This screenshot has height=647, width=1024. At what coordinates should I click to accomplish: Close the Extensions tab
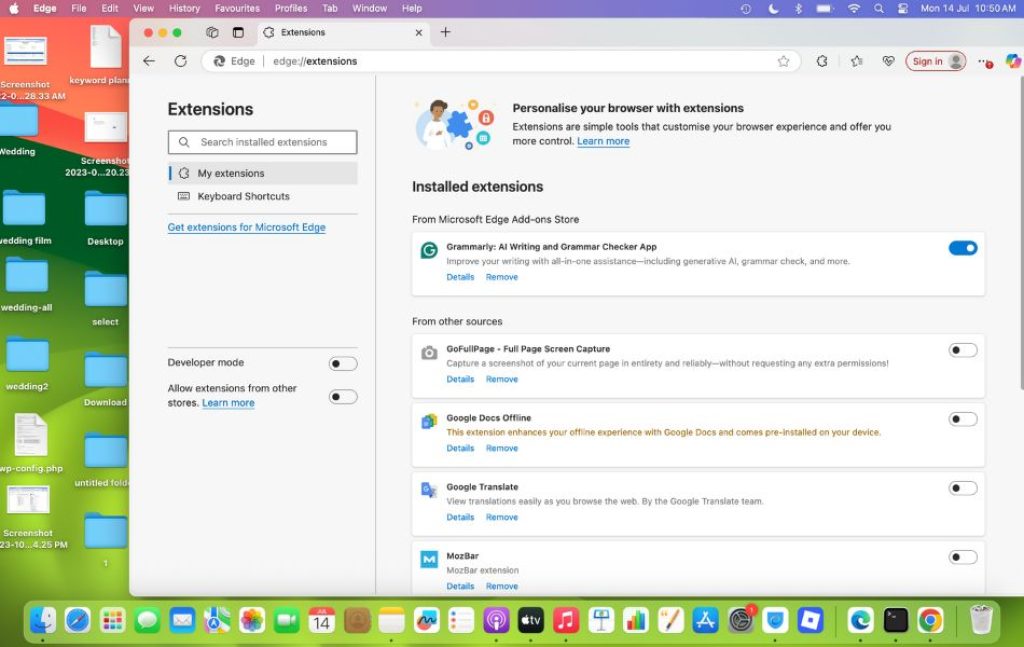(419, 33)
